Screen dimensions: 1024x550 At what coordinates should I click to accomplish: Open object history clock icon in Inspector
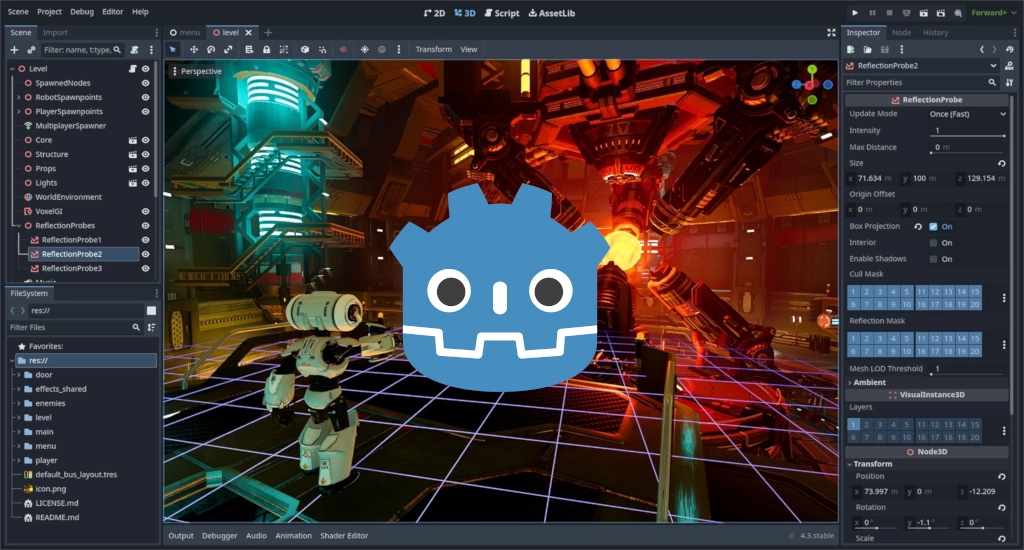(1010, 50)
